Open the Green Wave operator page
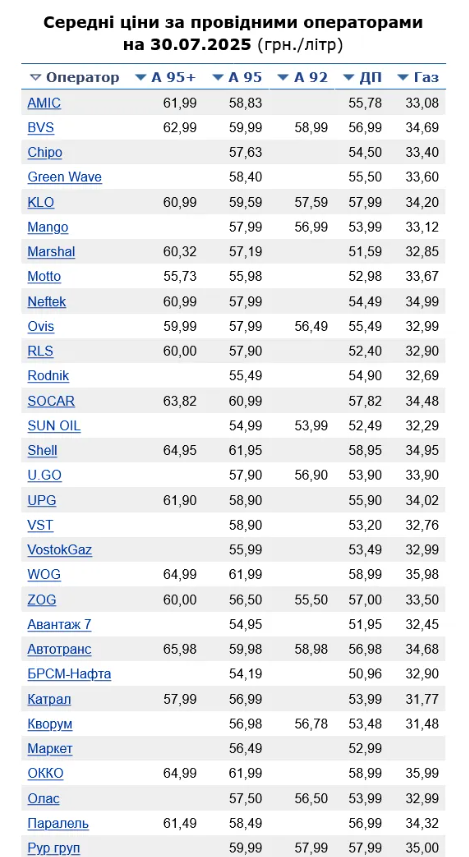Image resolution: width=469 pixels, height=857 pixels. click(x=65, y=177)
